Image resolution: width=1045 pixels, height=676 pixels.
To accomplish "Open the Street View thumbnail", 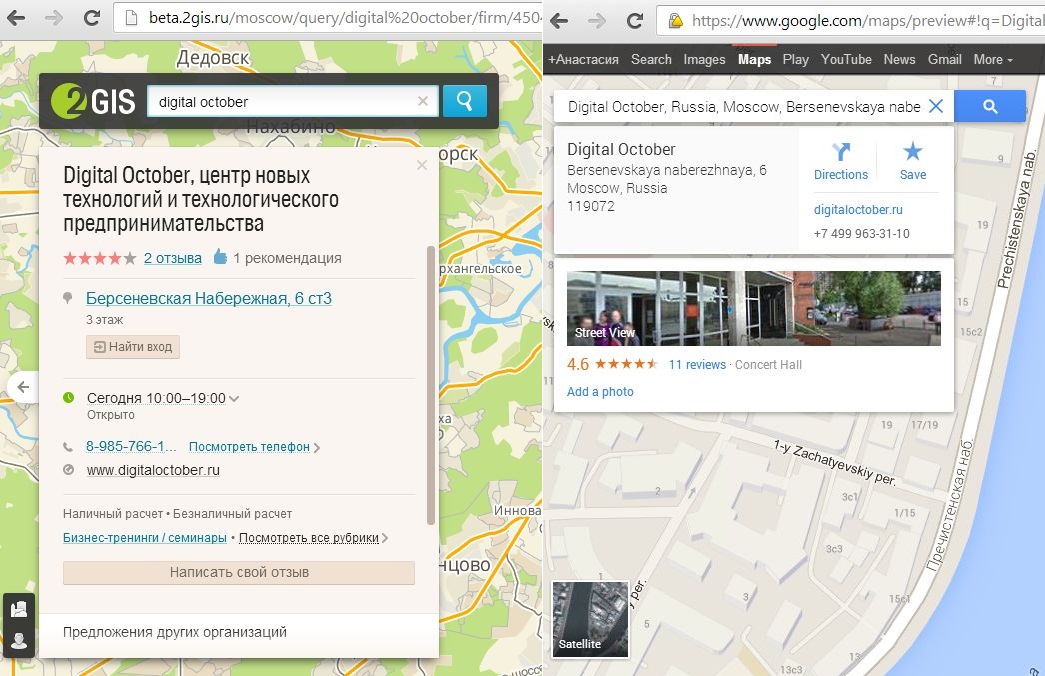I will point(753,308).
